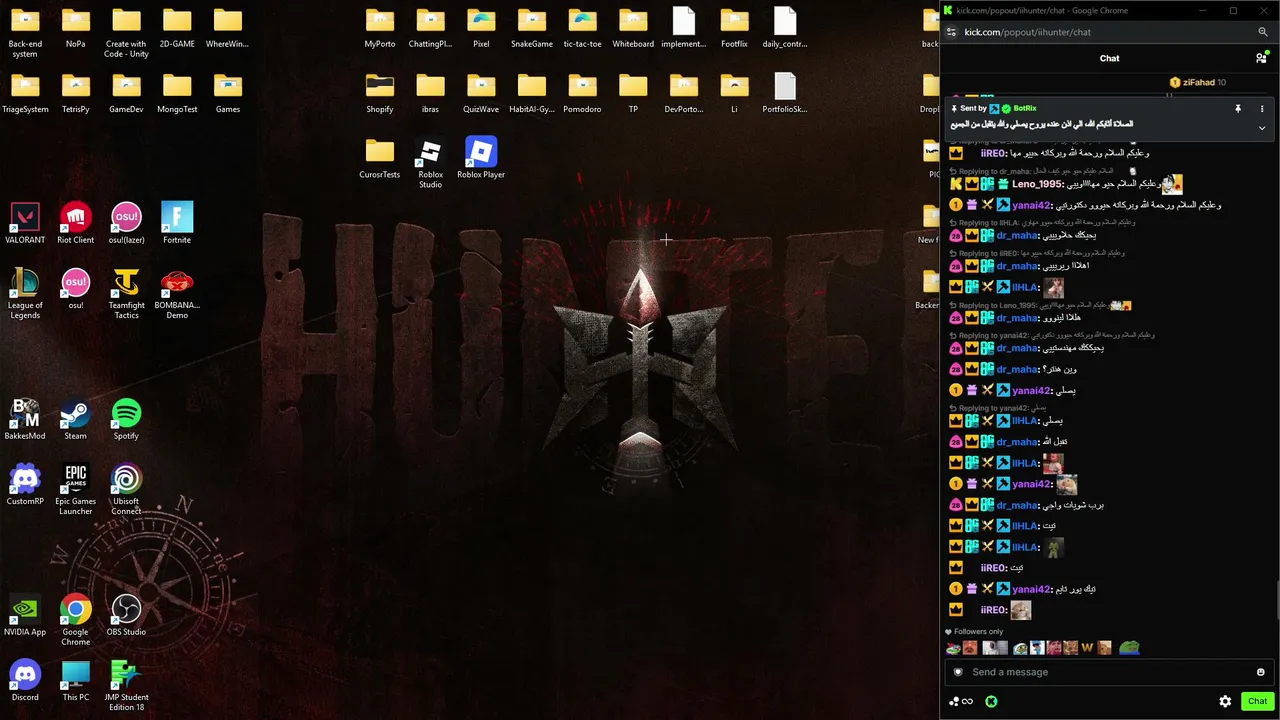Image resolution: width=1280 pixels, height=720 pixels.
Task: Select the Whiteboard folder icon
Action: coord(633,28)
